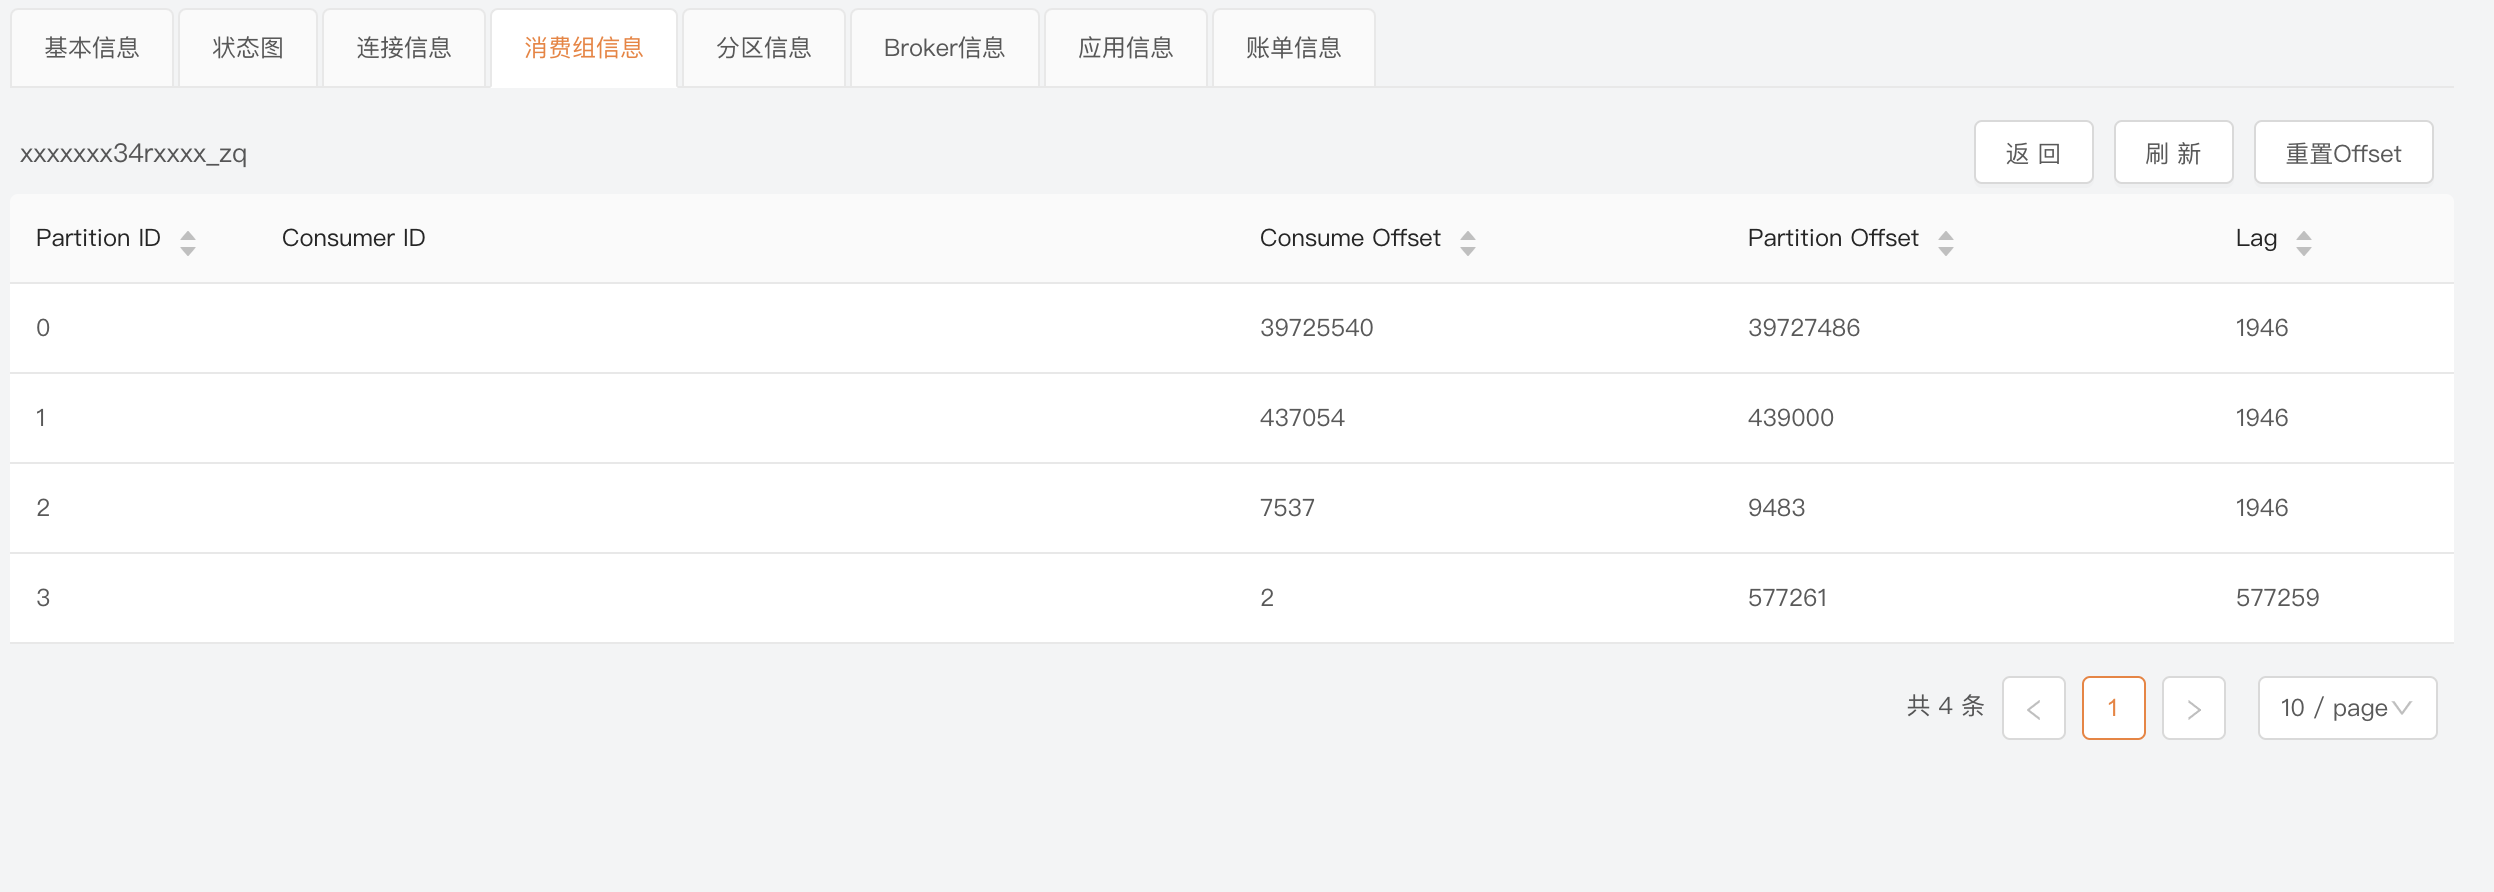The height and width of the screenshot is (892, 2494).
Task: Go to previous page arrow
Action: [2033, 708]
